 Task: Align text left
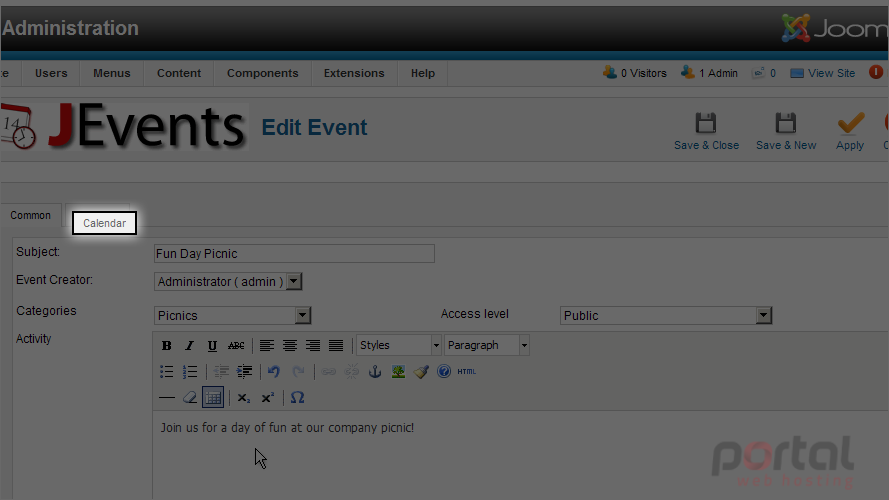click(266, 345)
